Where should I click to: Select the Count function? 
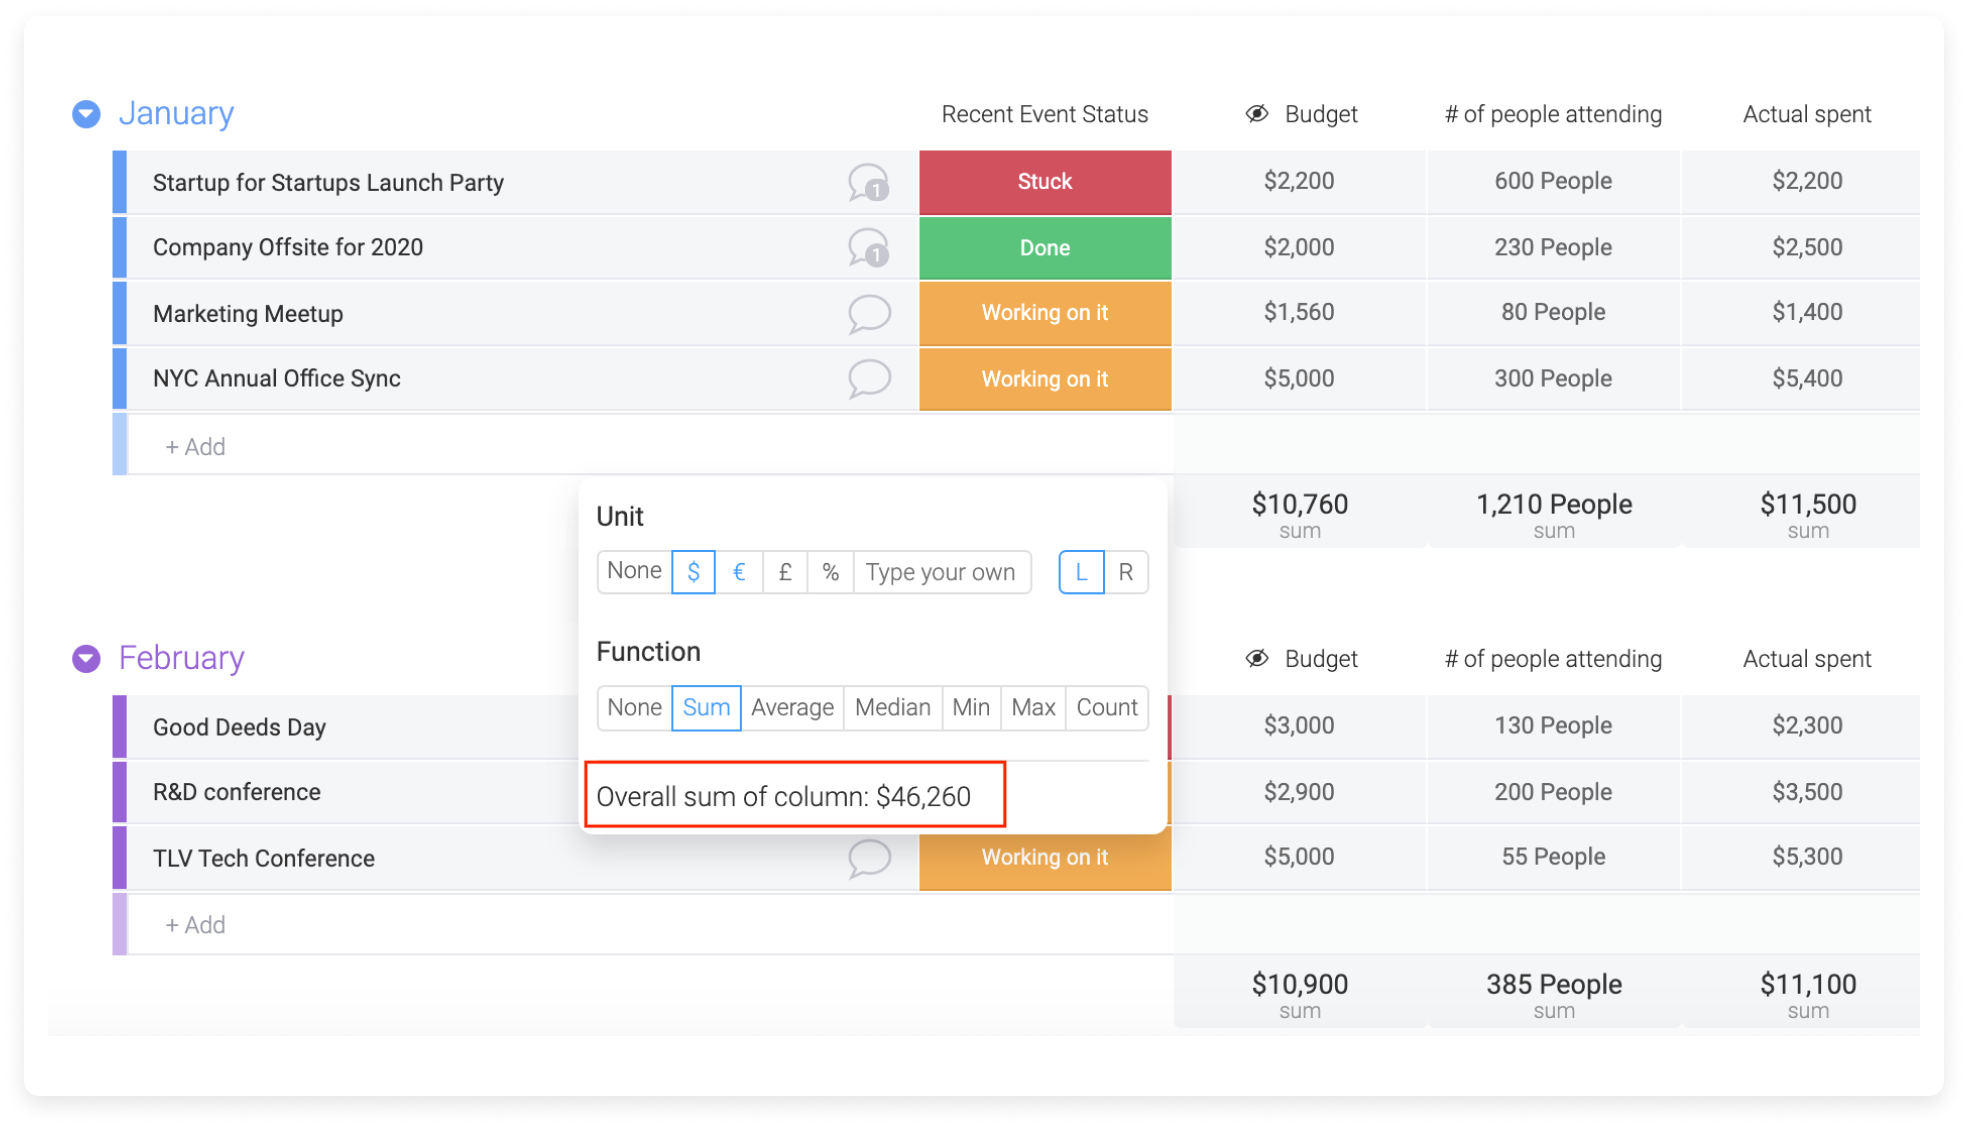[x=1107, y=707]
